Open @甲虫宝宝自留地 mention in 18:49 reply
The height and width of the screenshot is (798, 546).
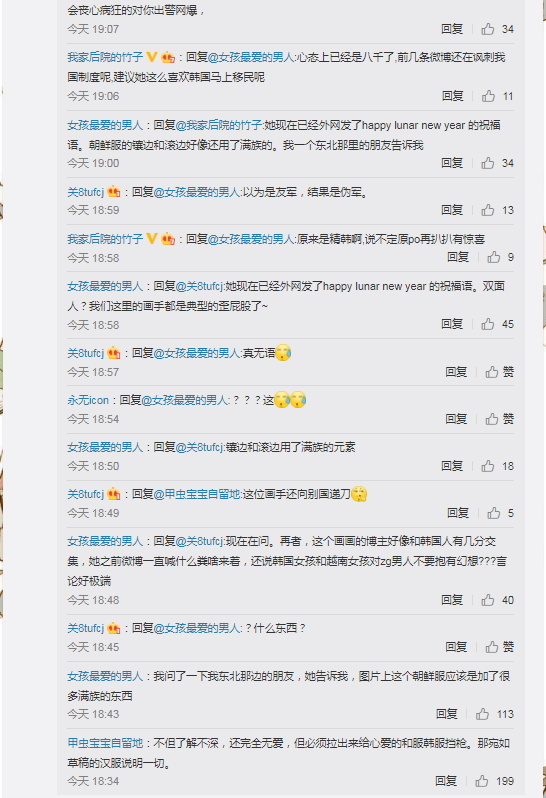(x=197, y=494)
